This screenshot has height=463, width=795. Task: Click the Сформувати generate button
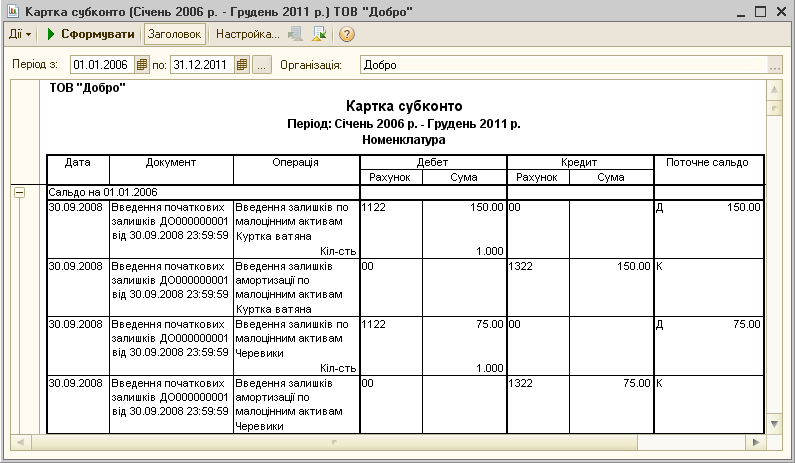tap(91, 34)
